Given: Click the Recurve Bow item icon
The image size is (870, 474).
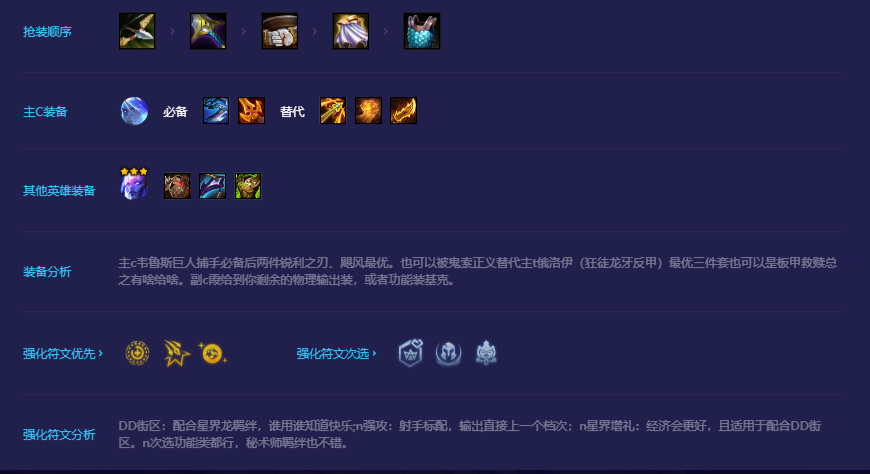Looking at the screenshot, I should [x=137, y=31].
